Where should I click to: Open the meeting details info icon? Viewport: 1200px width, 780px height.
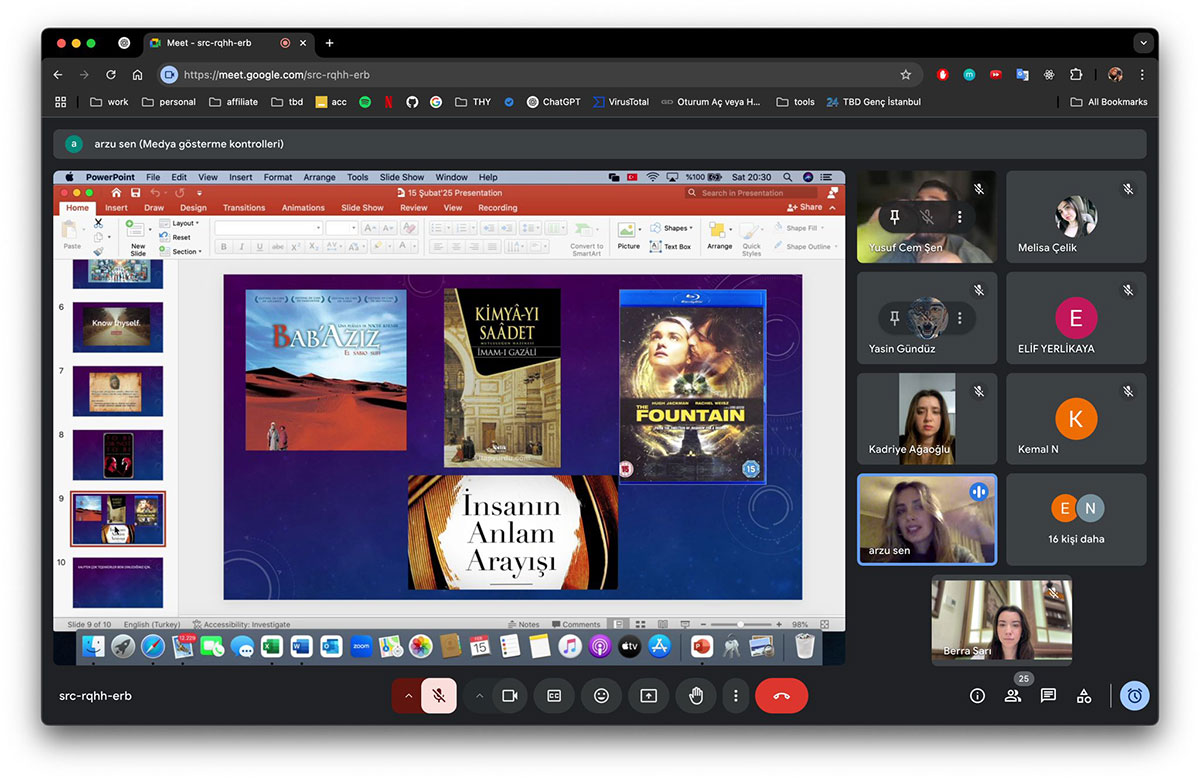(977, 696)
